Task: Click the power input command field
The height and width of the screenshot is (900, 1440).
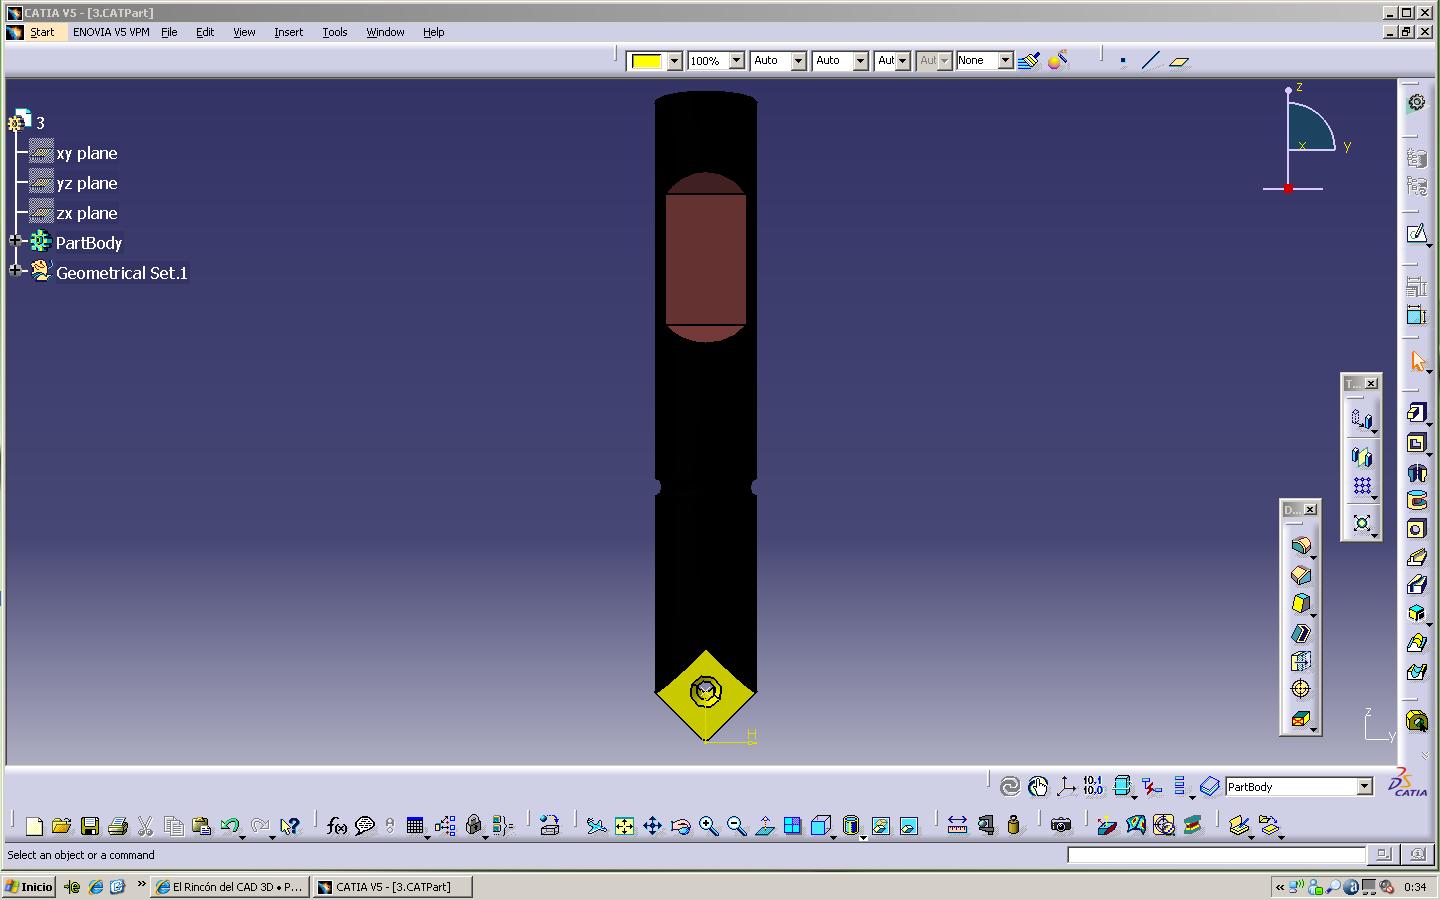Action: coord(1216,855)
